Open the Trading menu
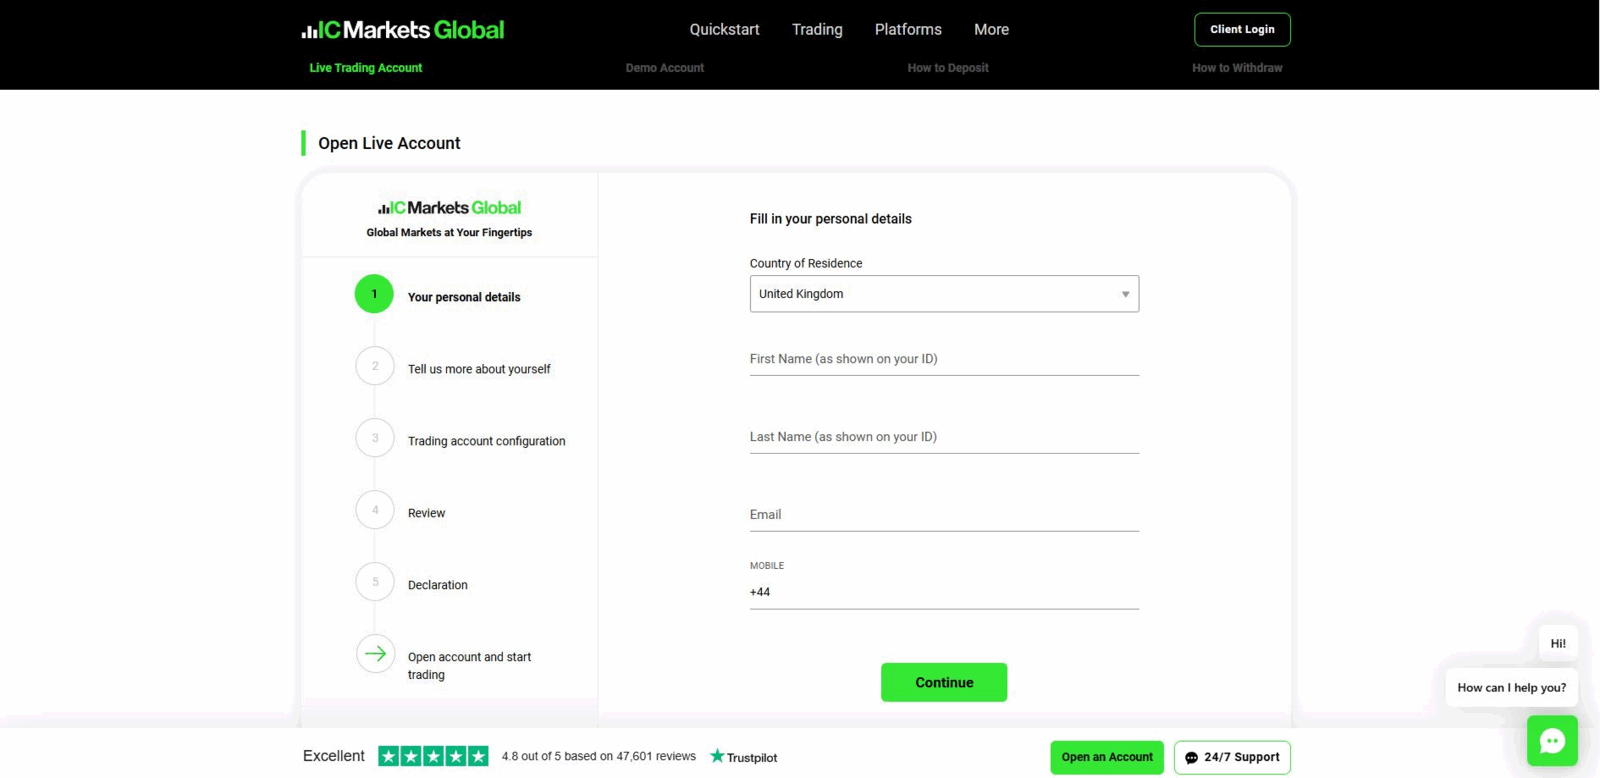The image size is (1600, 778). point(817,30)
